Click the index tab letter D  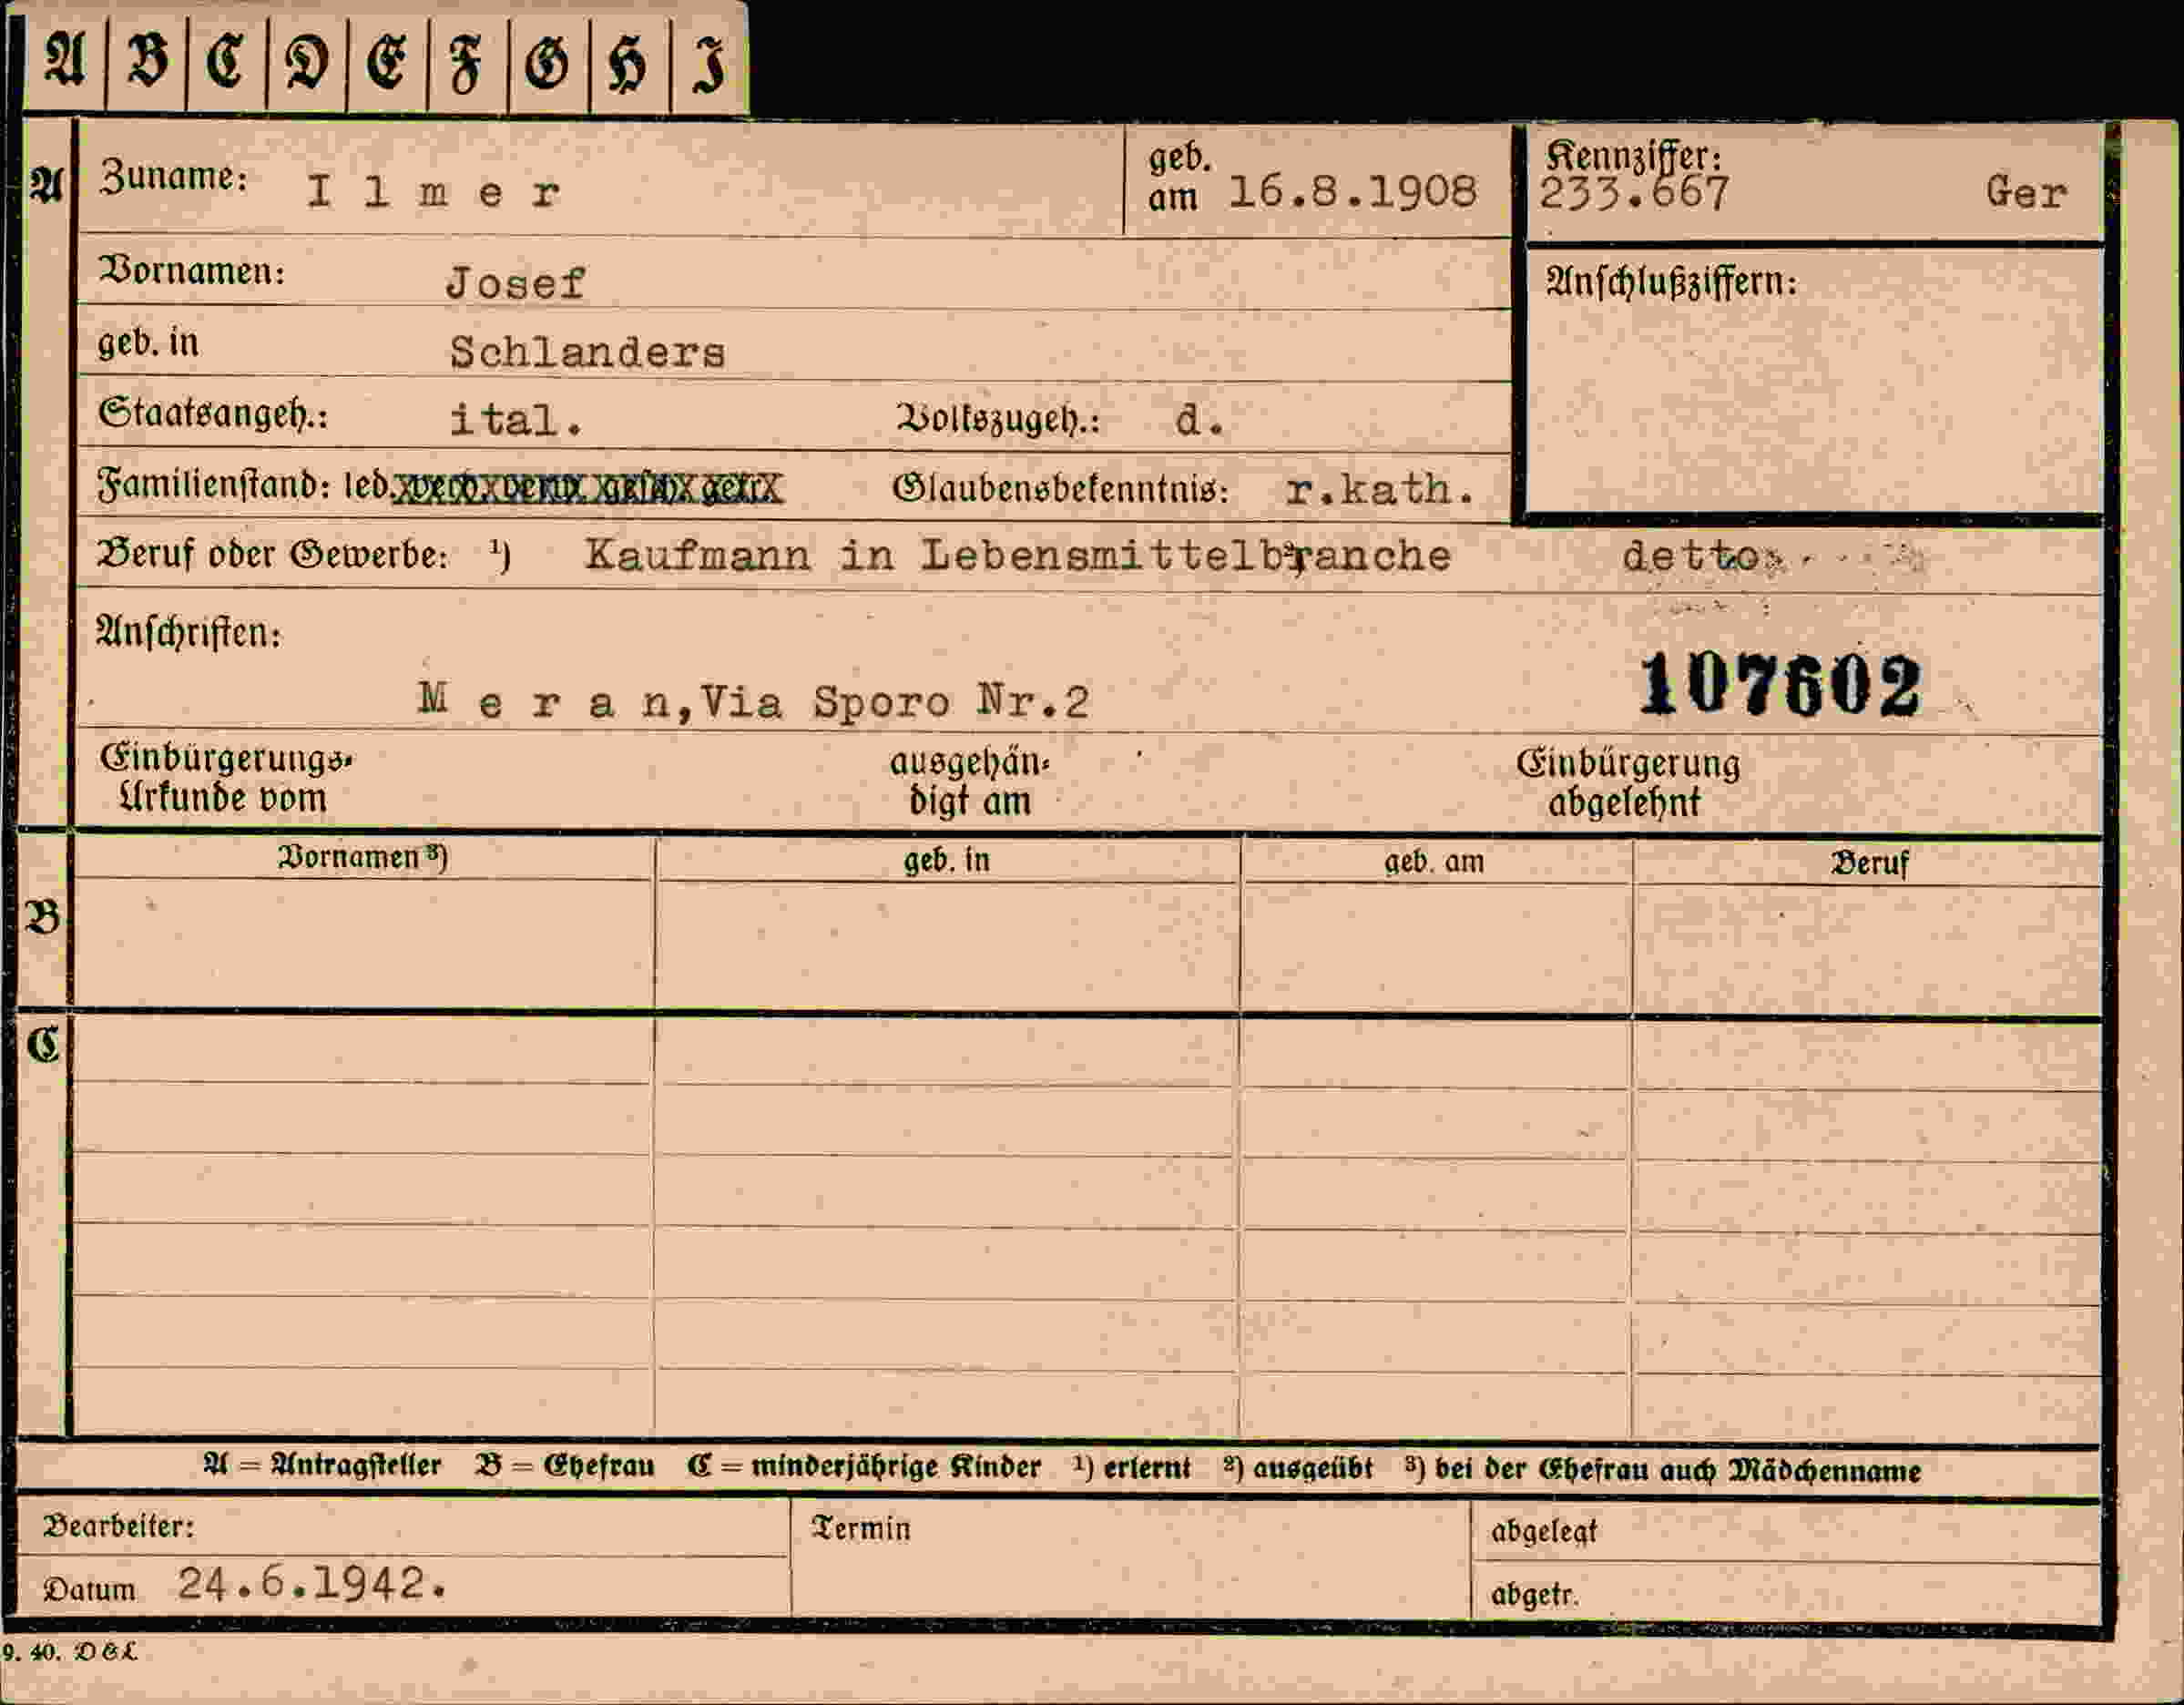[307, 62]
